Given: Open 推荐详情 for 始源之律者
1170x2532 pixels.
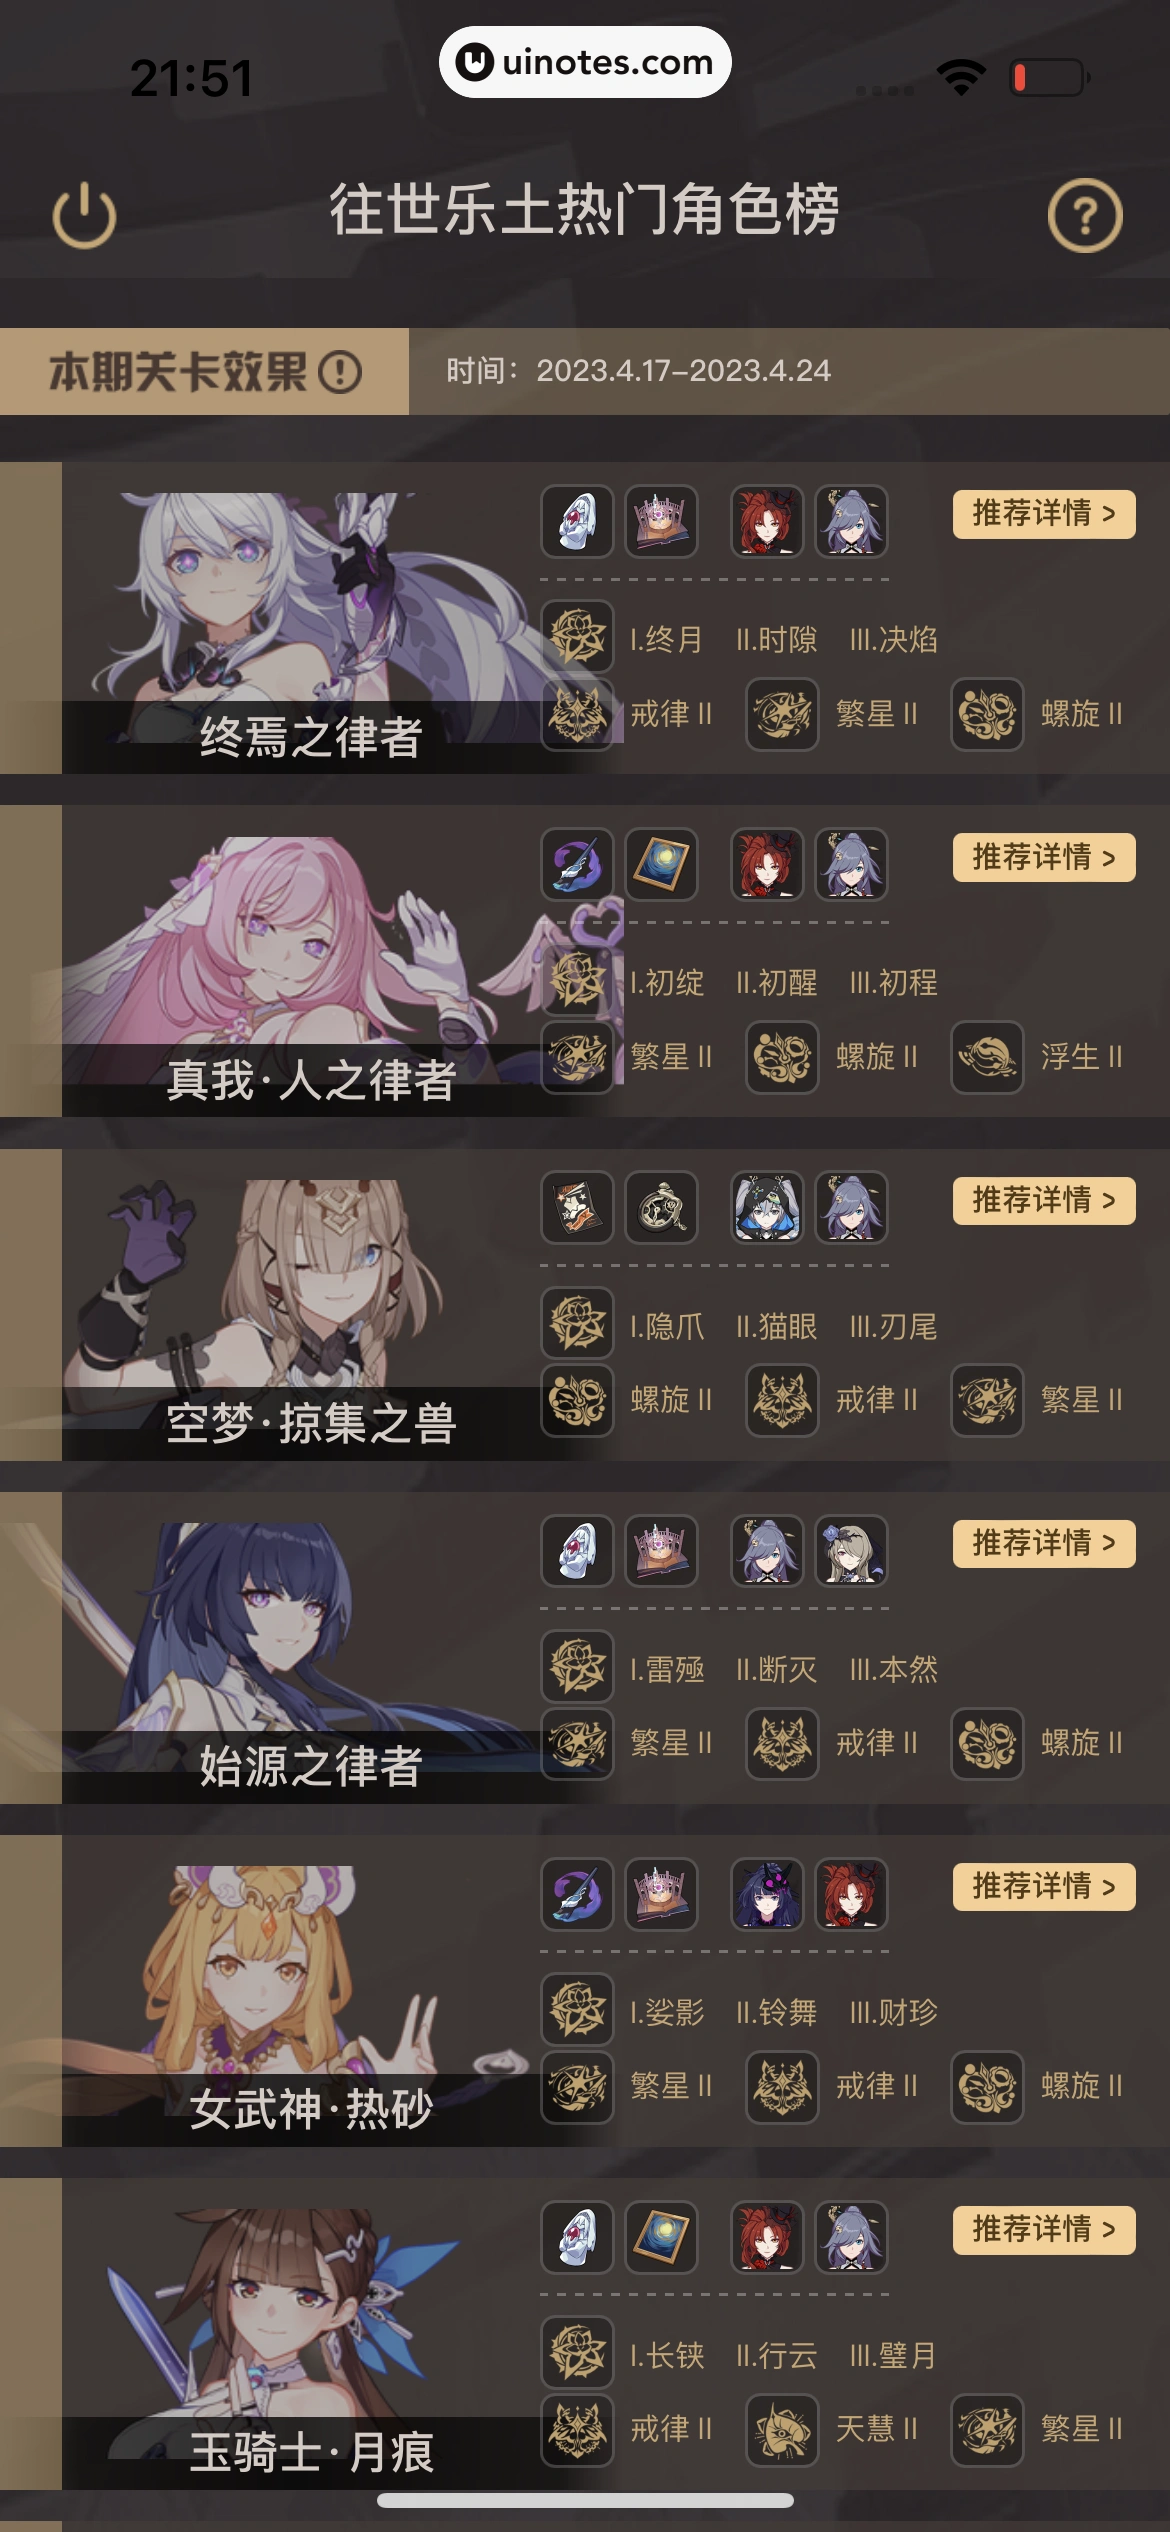Looking at the screenshot, I should 1044,1544.
